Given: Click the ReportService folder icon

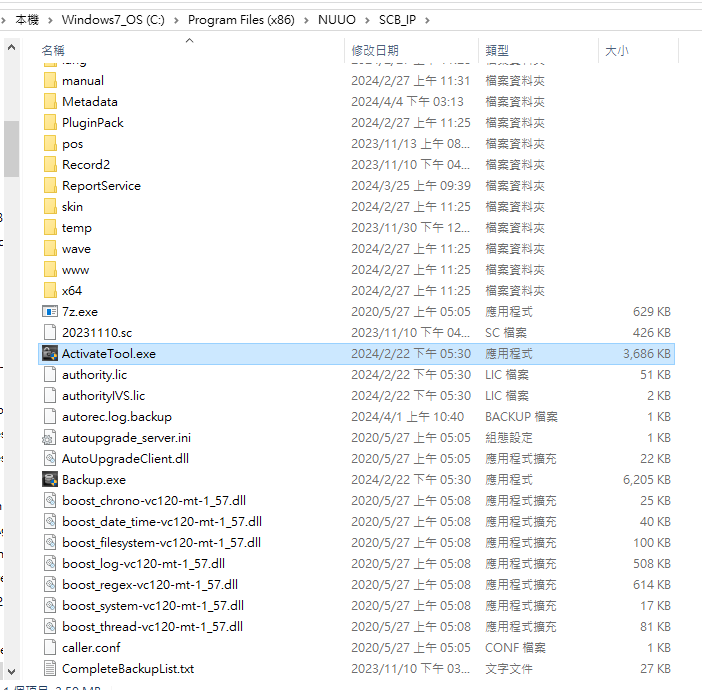Looking at the screenshot, I should coord(50,186).
